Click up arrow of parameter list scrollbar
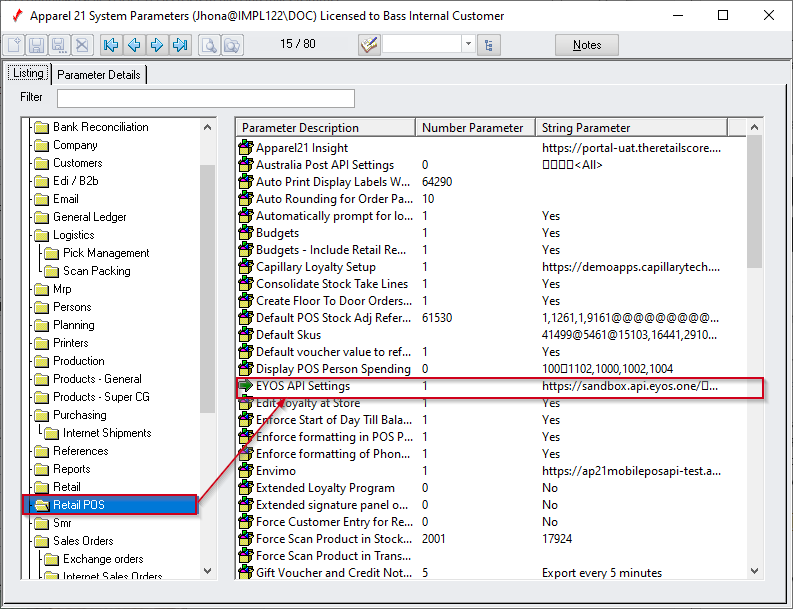The image size is (793, 609). pyautogui.click(x=755, y=127)
